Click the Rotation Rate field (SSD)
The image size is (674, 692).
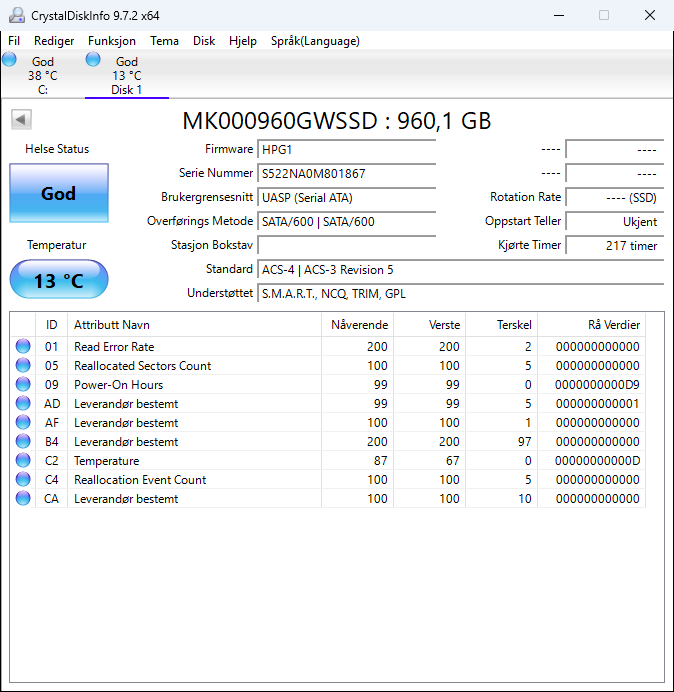click(x=614, y=197)
